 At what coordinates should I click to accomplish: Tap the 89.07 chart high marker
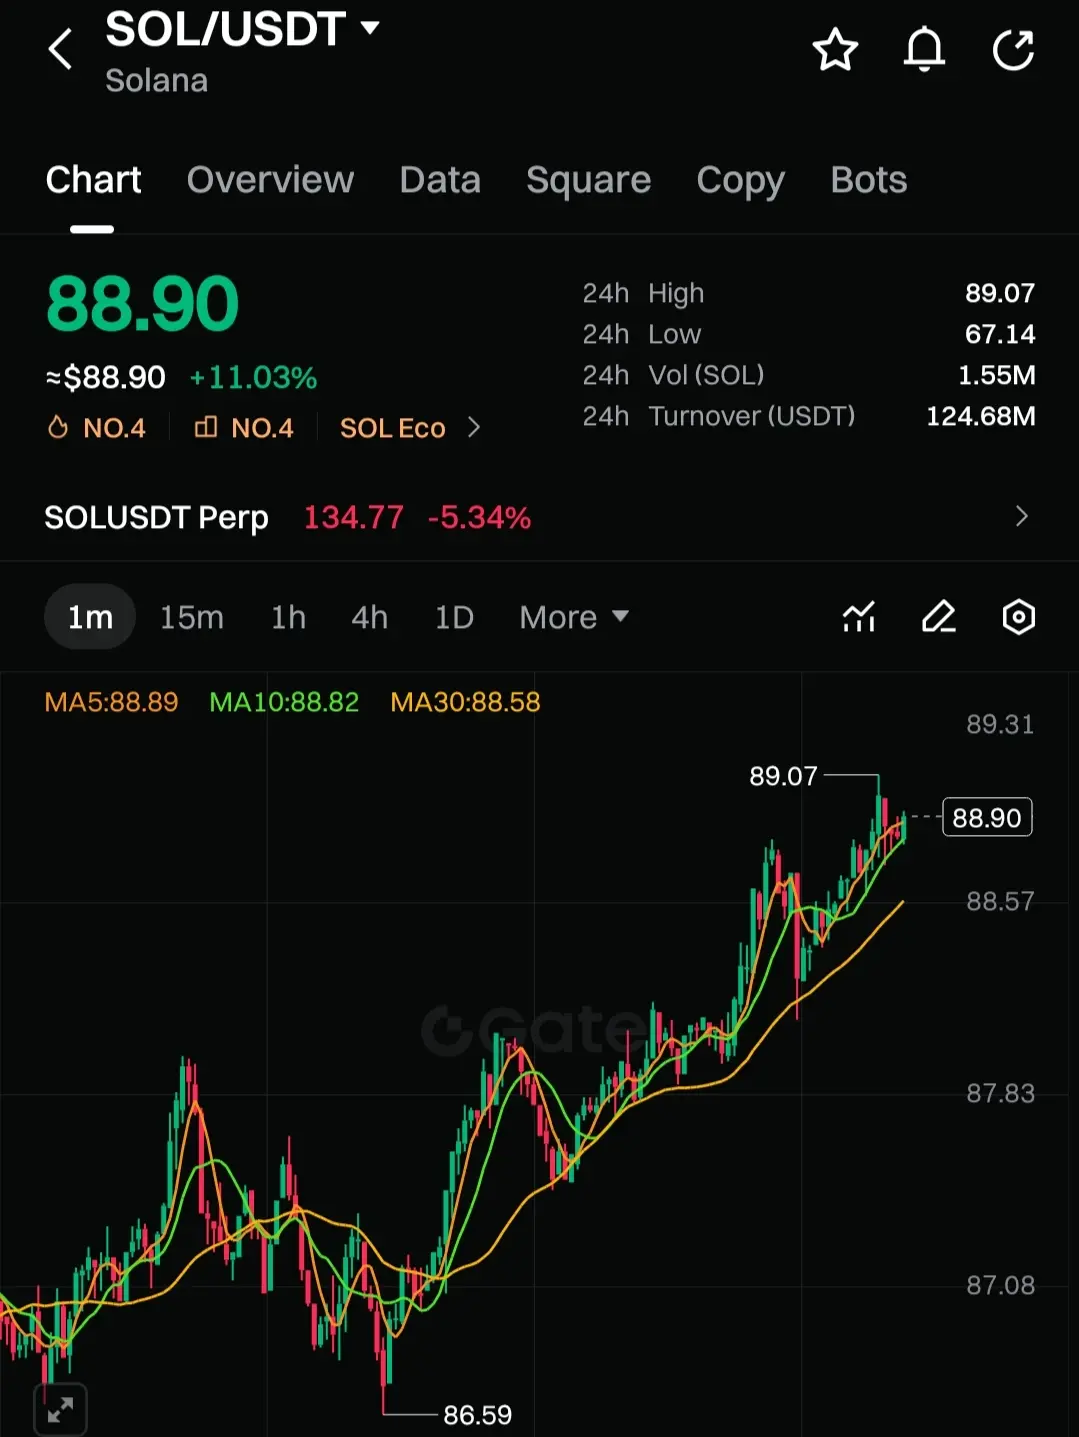pos(783,776)
